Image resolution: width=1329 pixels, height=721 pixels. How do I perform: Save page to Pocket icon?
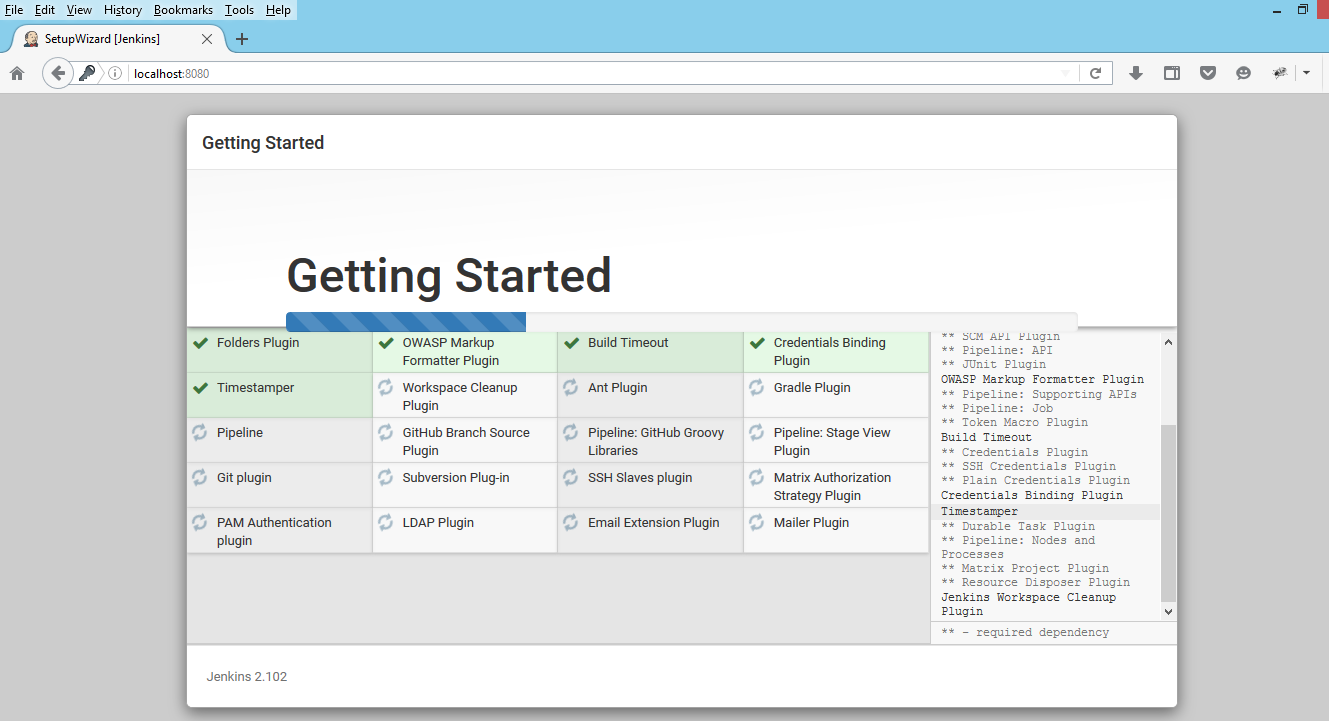pos(1207,72)
